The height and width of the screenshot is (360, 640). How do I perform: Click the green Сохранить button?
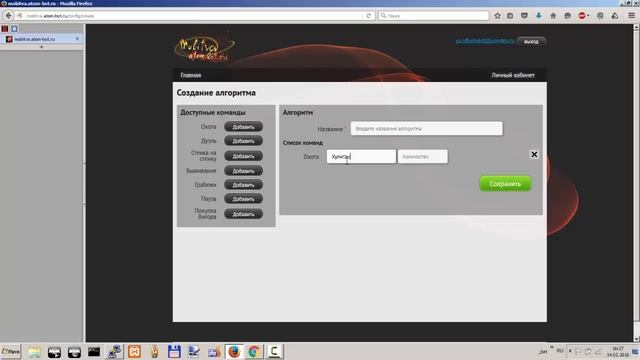click(x=505, y=184)
